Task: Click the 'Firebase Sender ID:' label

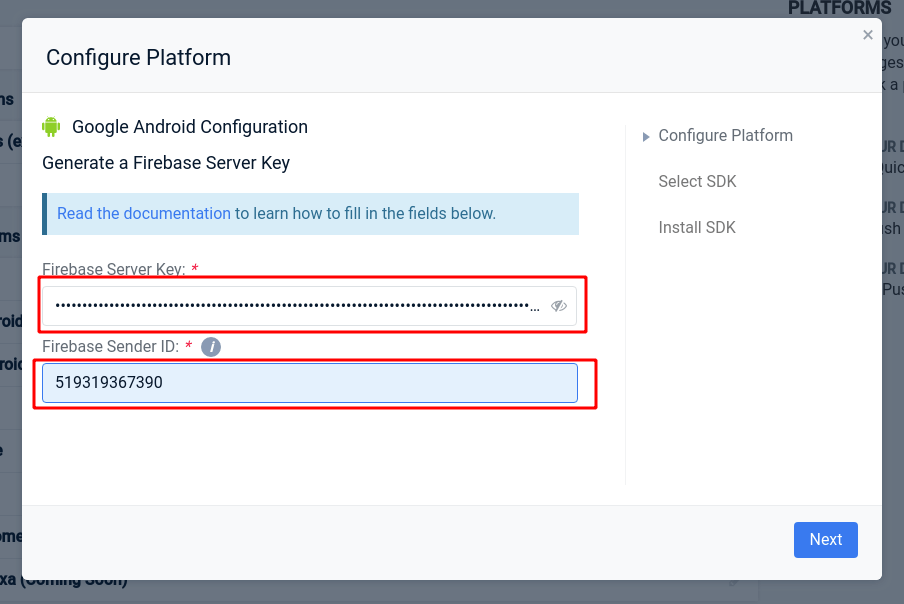Action: point(111,346)
